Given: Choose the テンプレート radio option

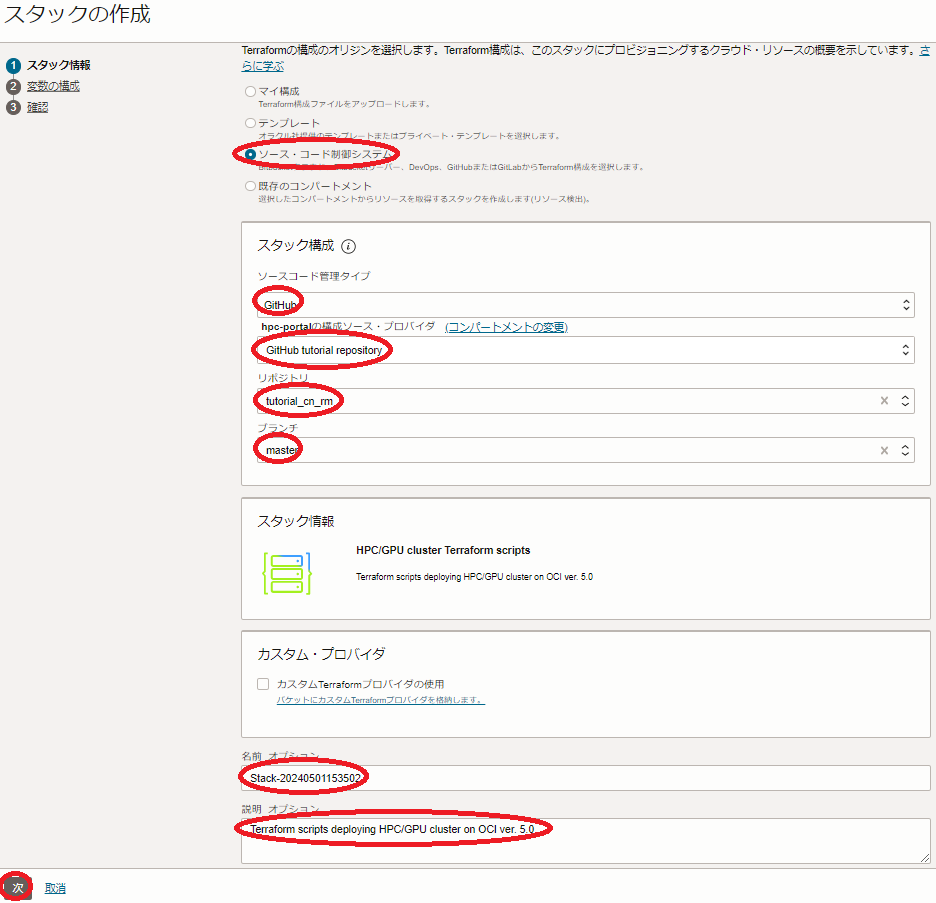Looking at the screenshot, I should tap(250, 123).
